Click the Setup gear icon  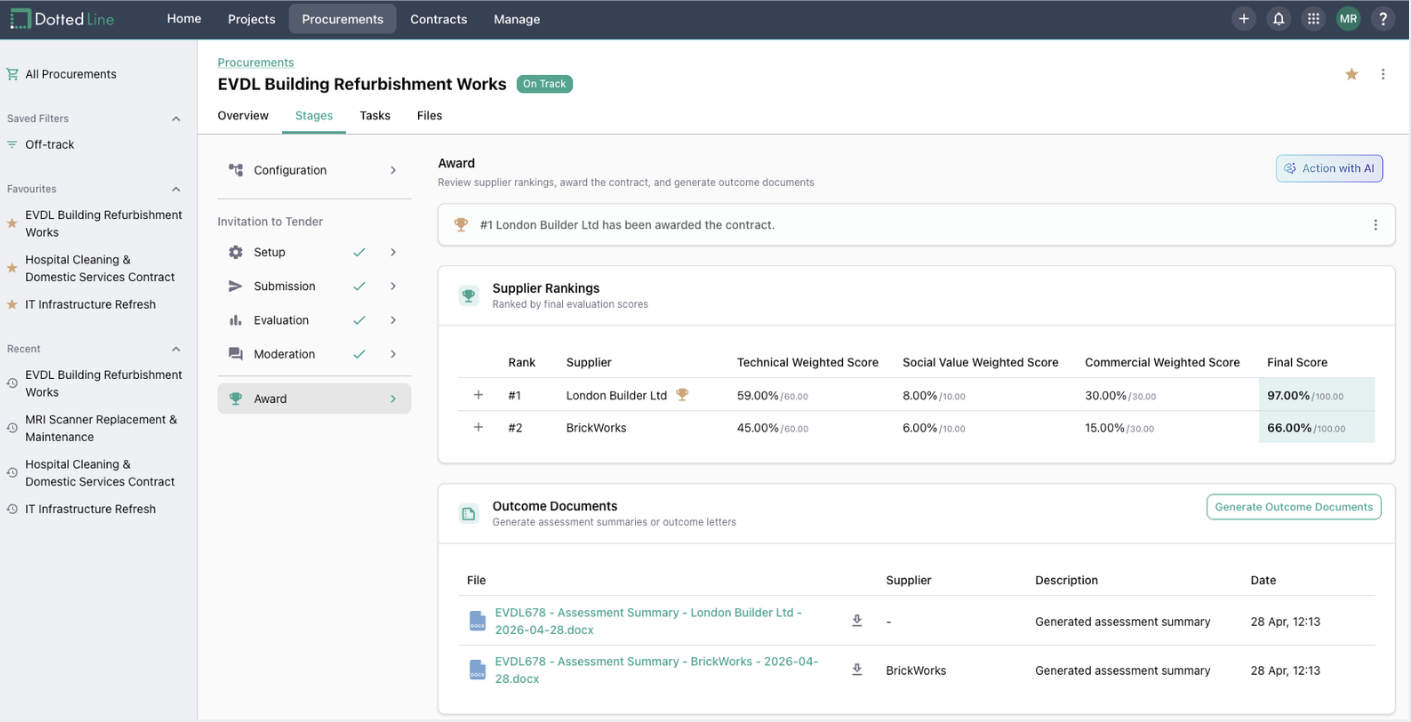pyautogui.click(x=236, y=252)
